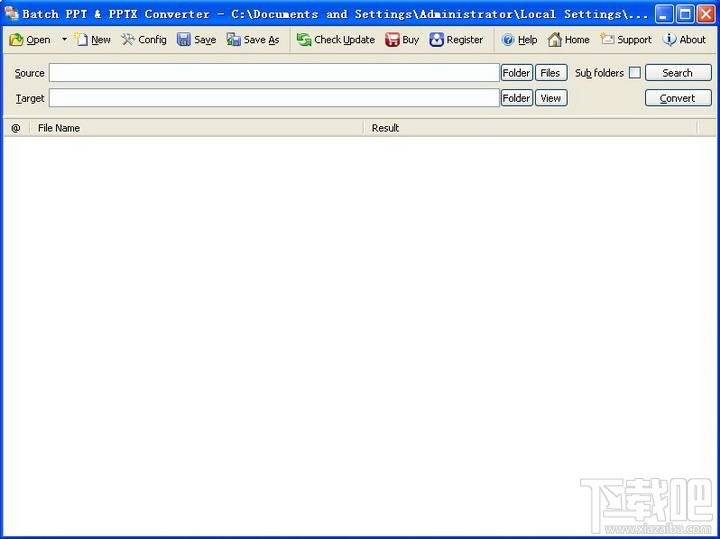Image resolution: width=720 pixels, height=539 pixels.
Task: Click the Files button for Source
Action: click(551, 73)
